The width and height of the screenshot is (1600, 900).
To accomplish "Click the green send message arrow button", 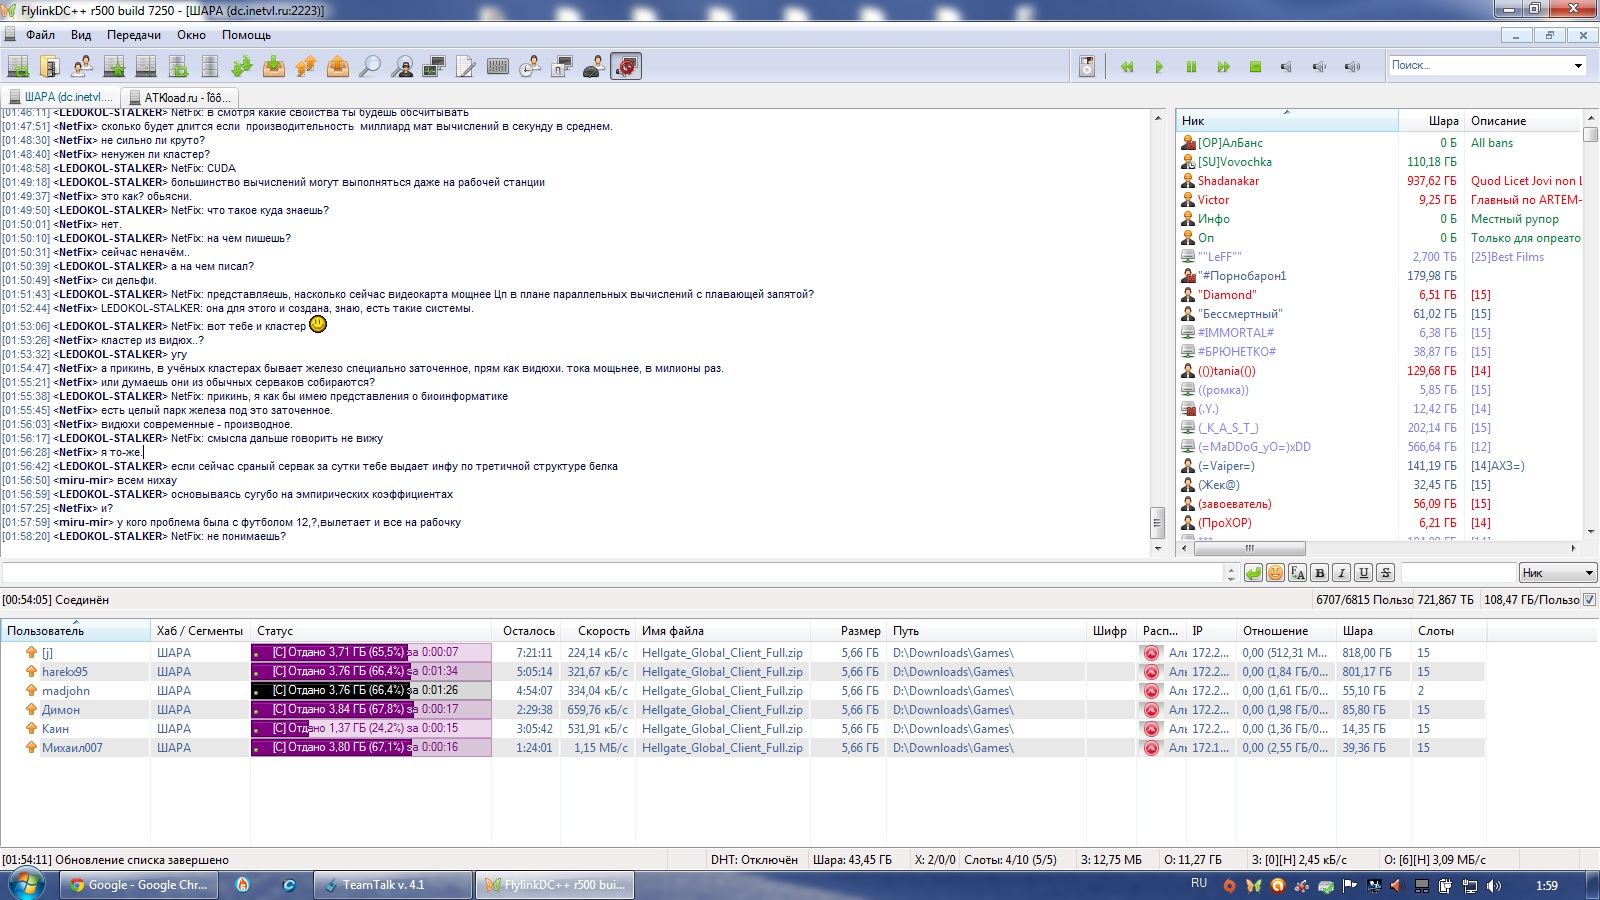I will click(x=1253, y=573).
